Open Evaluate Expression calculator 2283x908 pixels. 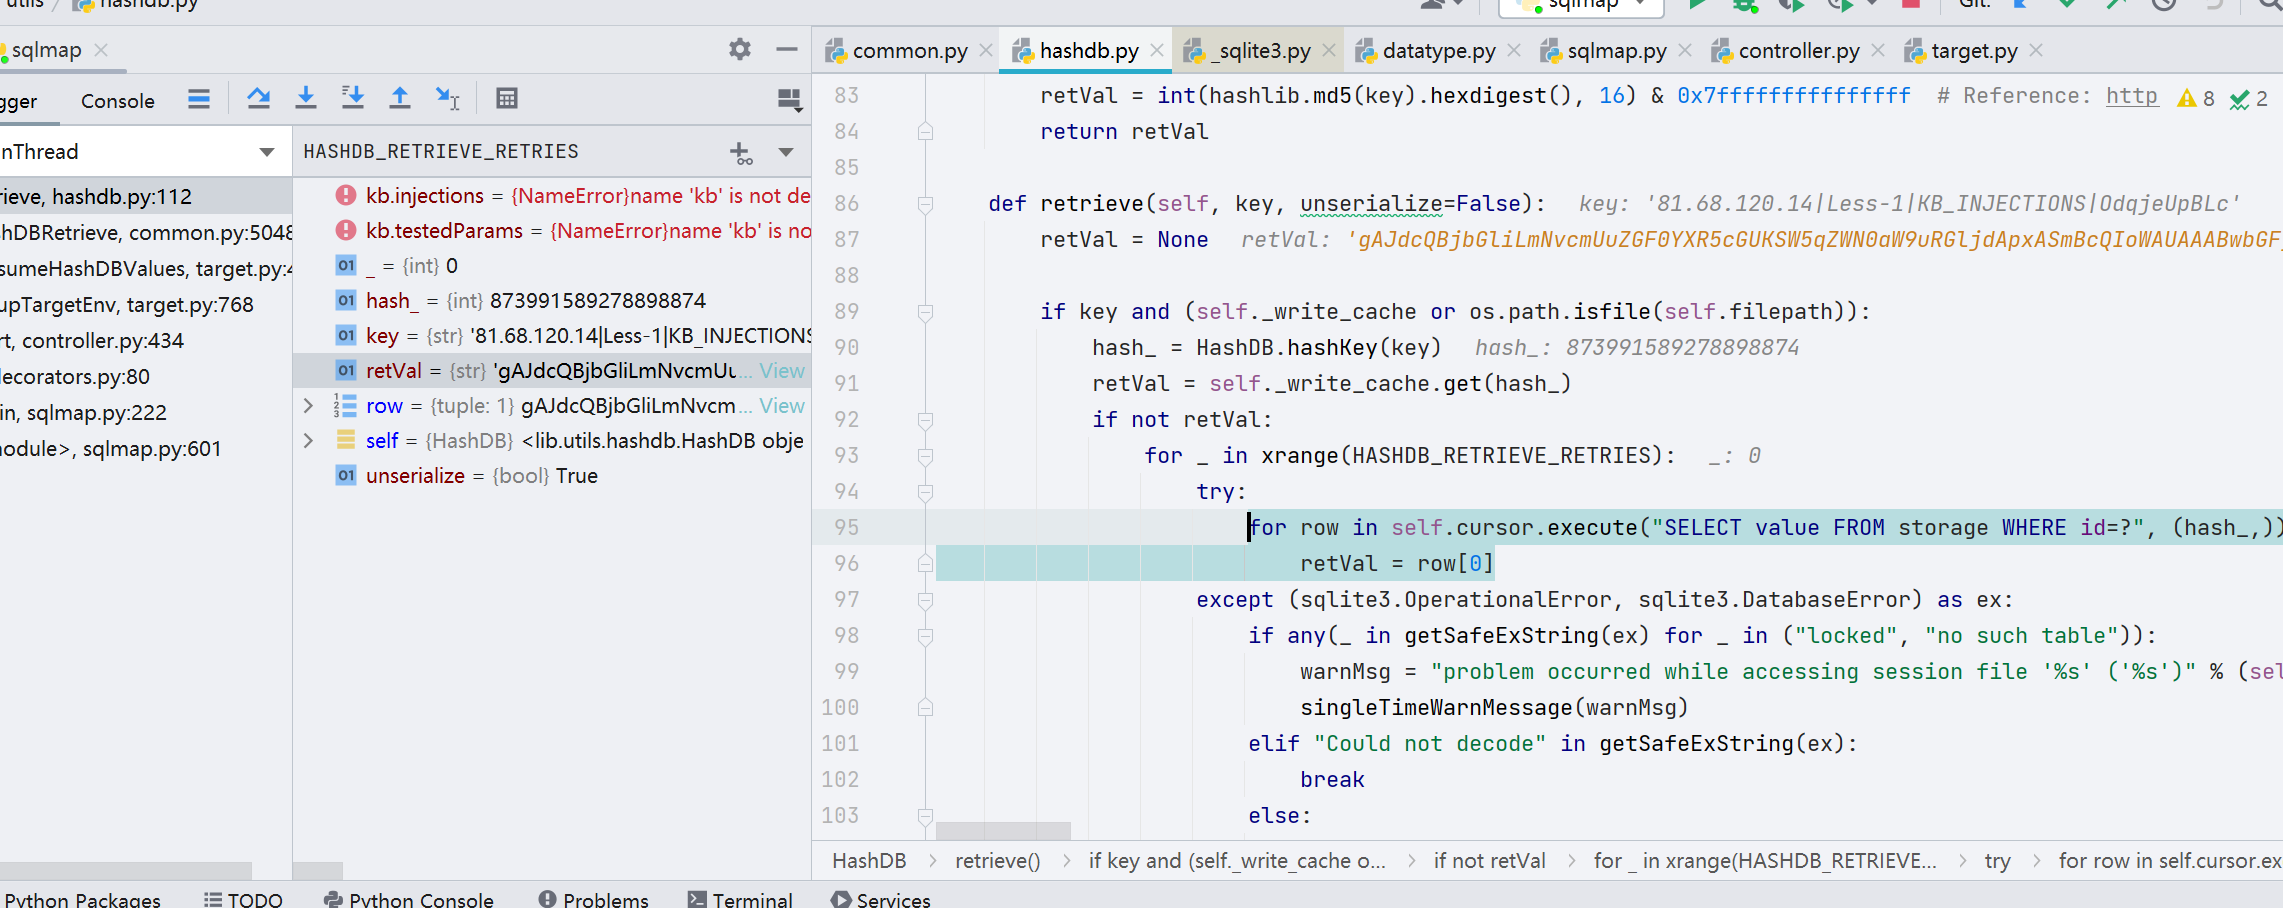pos(507,98)
